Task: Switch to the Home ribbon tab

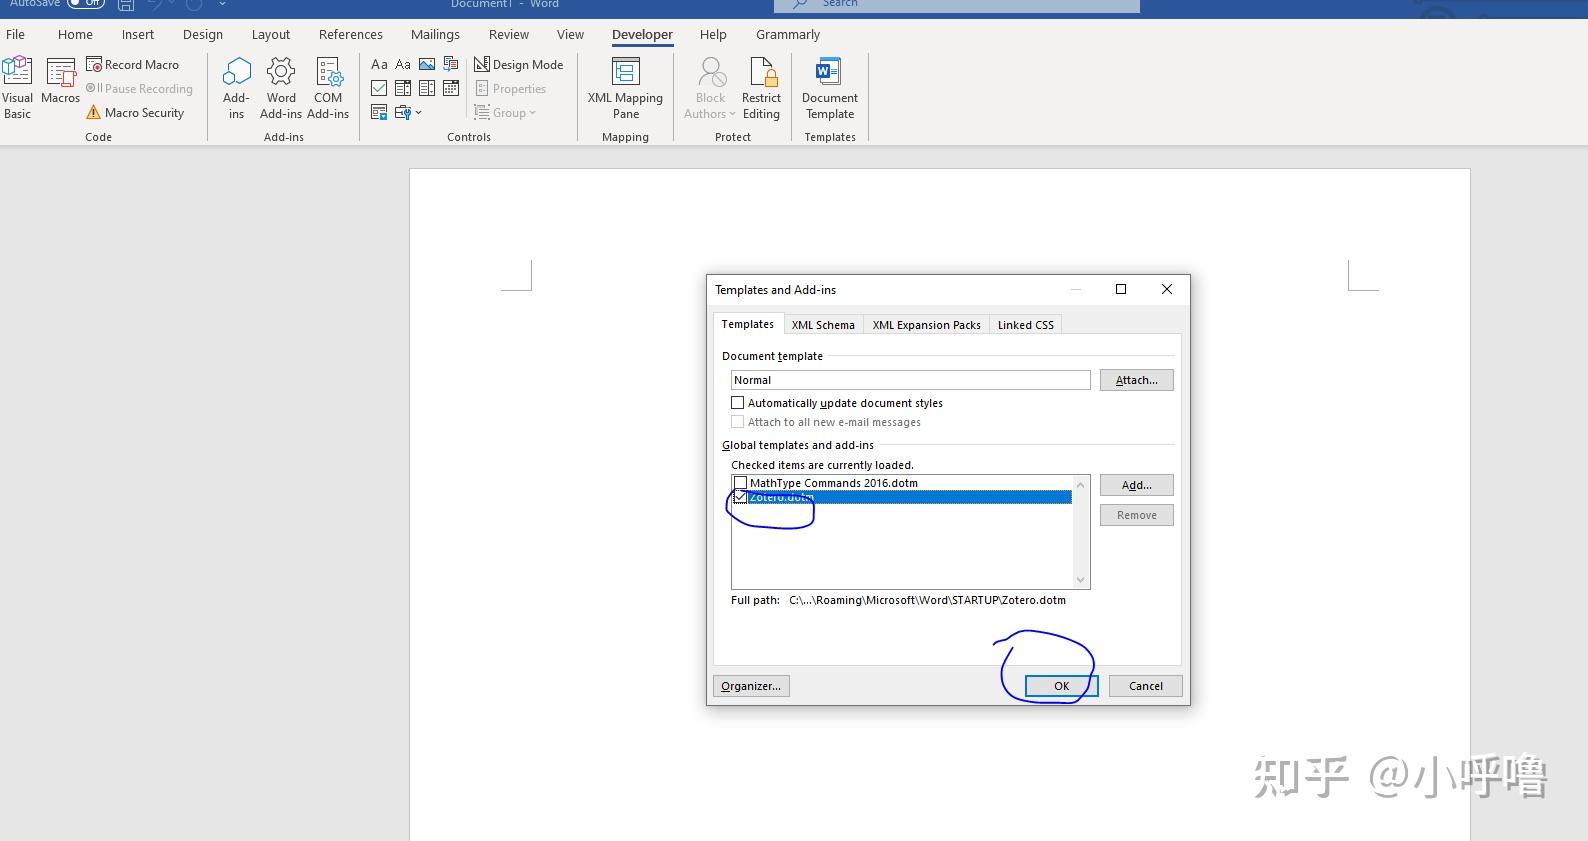Action: click(75, 34)
